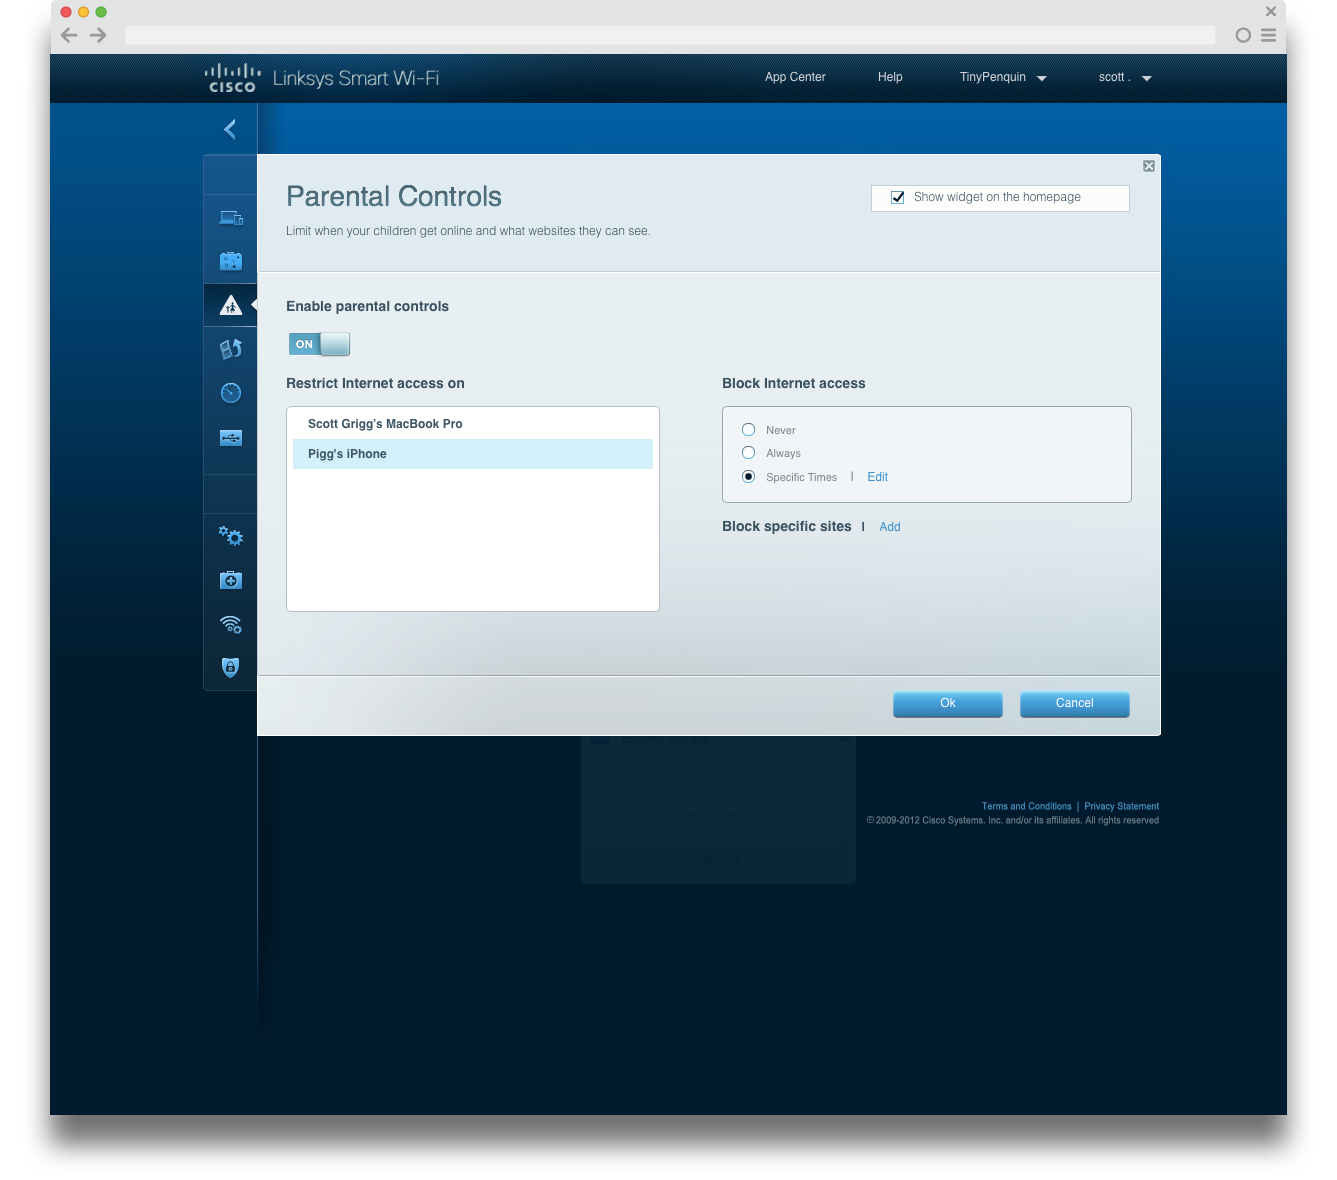Click Add next to Block specific sites

[890, 527]
